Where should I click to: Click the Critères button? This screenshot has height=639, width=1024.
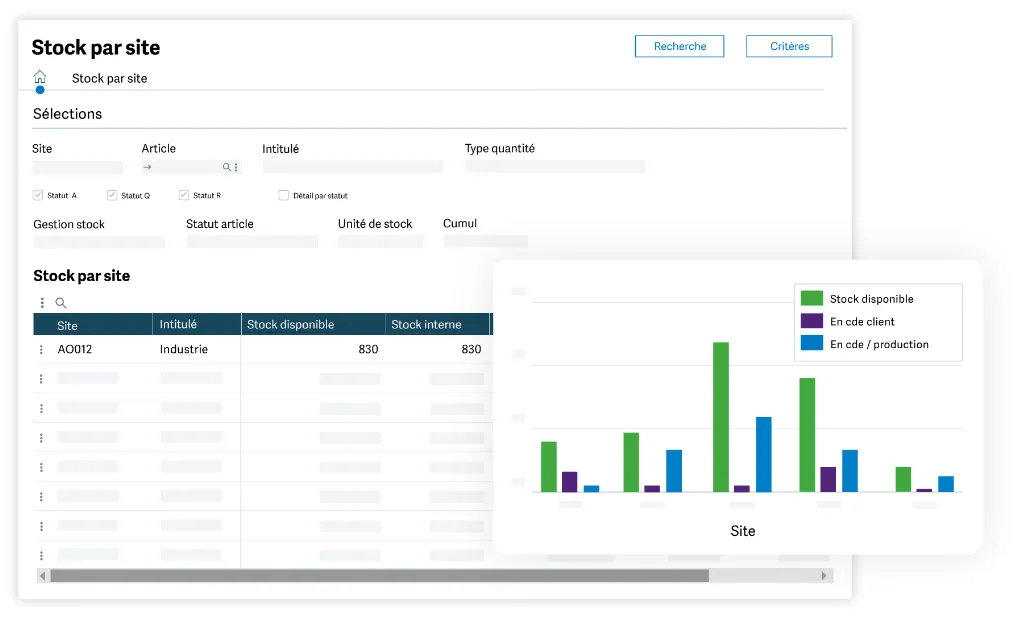(x=789, y=46)
